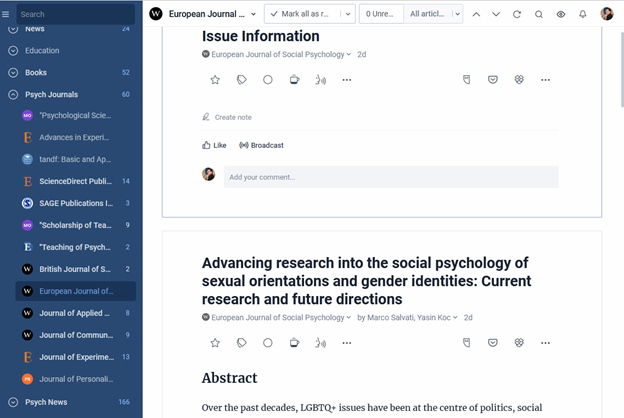Save Advancing research article to read later cup
Image resolution: width=624 pixels, height=418 pixels.
coord(294,343)
